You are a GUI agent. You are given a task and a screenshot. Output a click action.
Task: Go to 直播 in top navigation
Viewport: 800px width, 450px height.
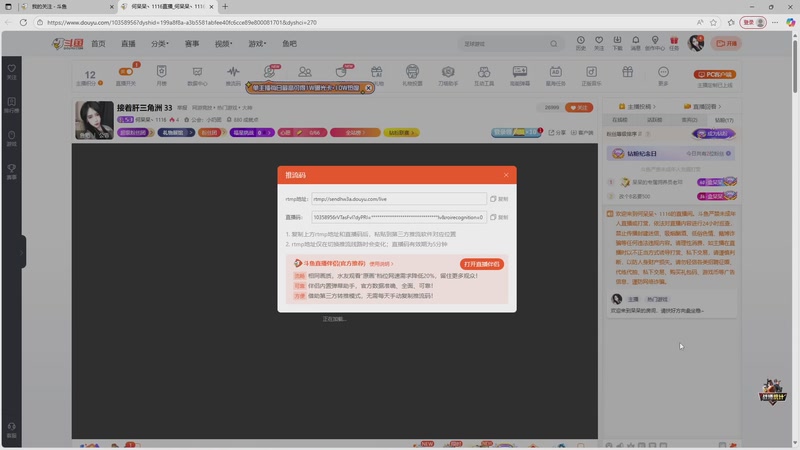(x=128, y=44)
